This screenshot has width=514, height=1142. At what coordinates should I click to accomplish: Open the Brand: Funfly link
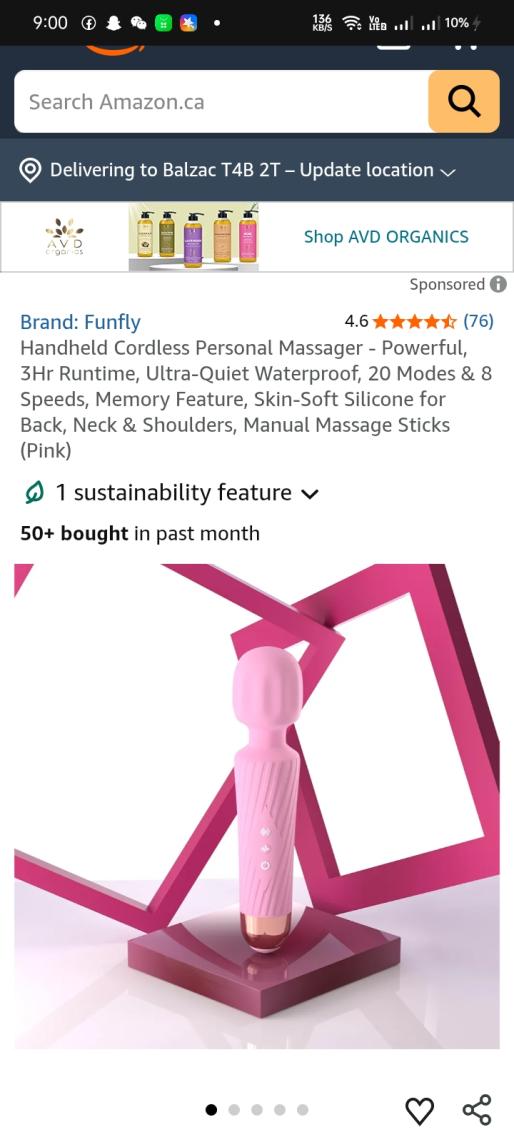[80, 322]
